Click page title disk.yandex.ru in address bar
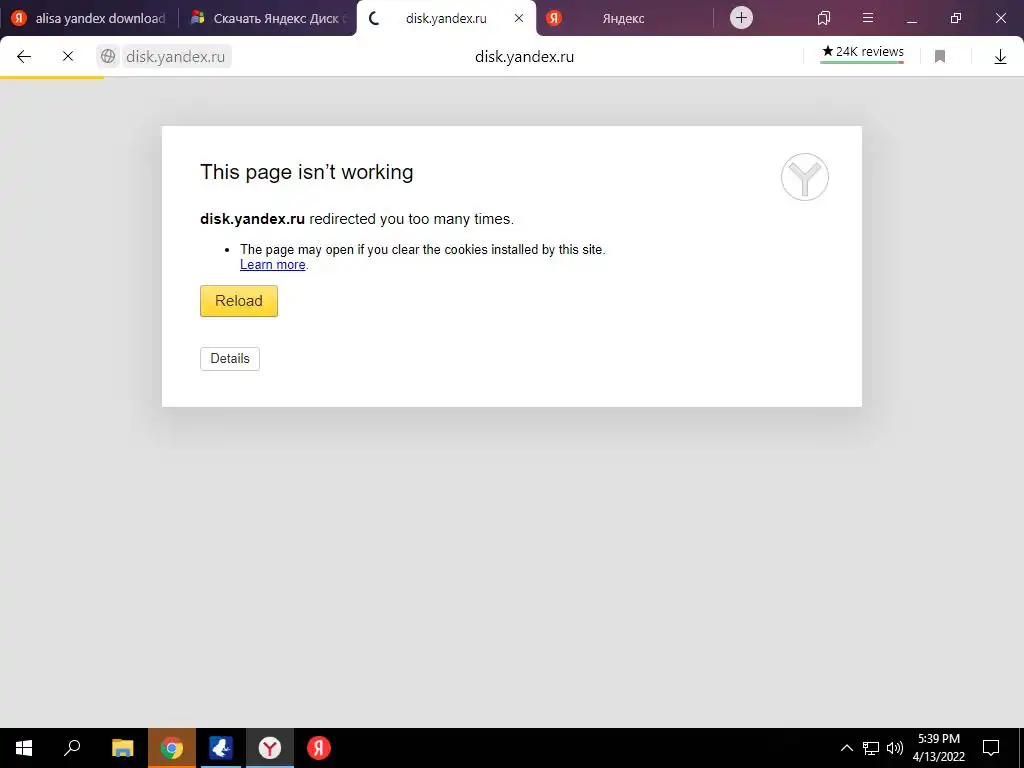This screenshot has width=1024, height=768. [x=524, y=57]
